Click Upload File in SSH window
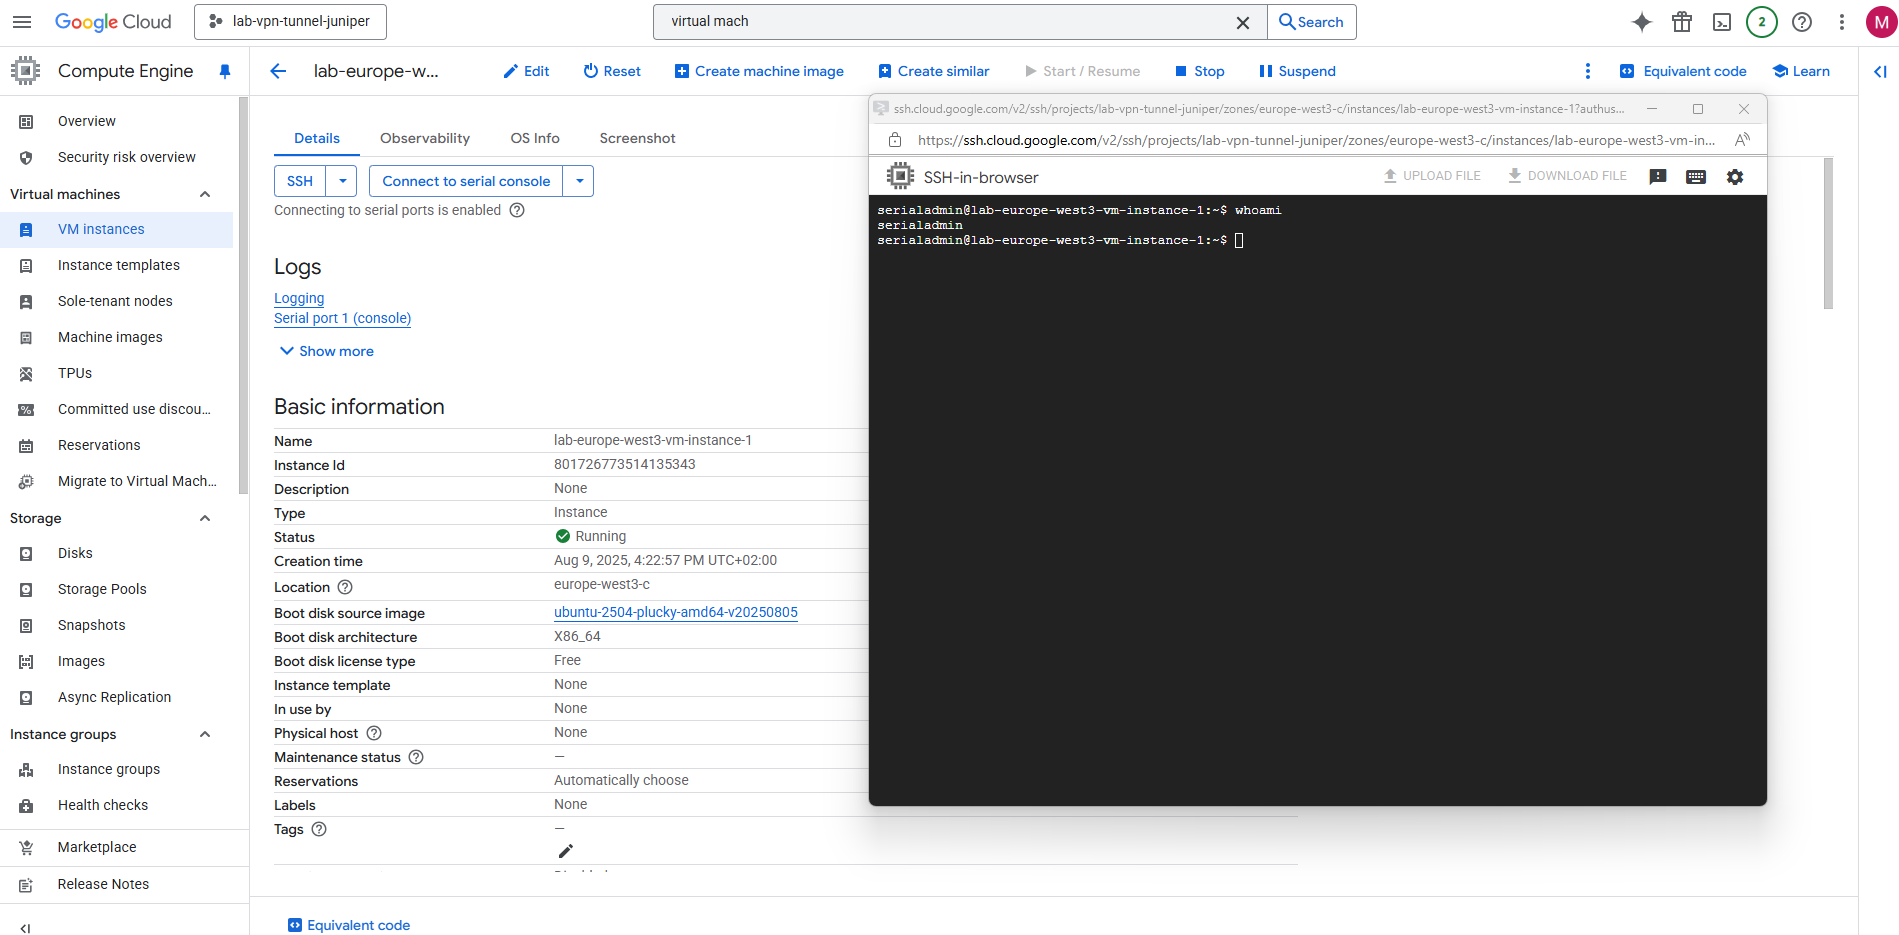The image size is (1899, 935). click(x=1431, y=176)
